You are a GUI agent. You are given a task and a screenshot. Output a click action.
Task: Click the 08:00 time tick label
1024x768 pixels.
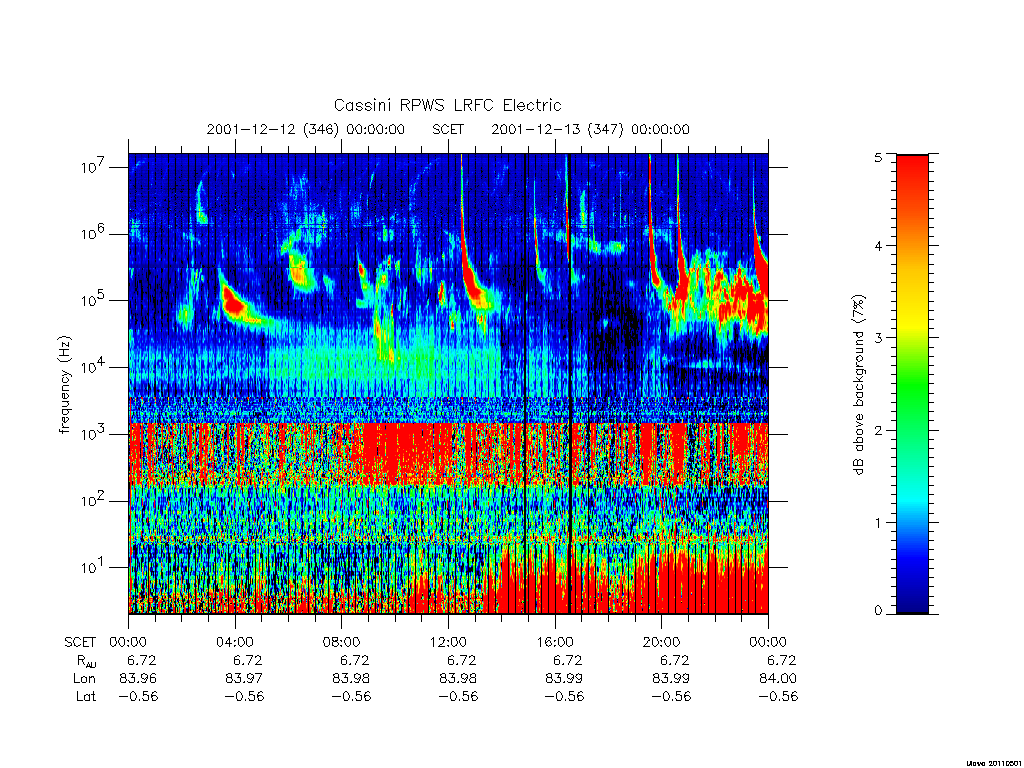(341, 642)
